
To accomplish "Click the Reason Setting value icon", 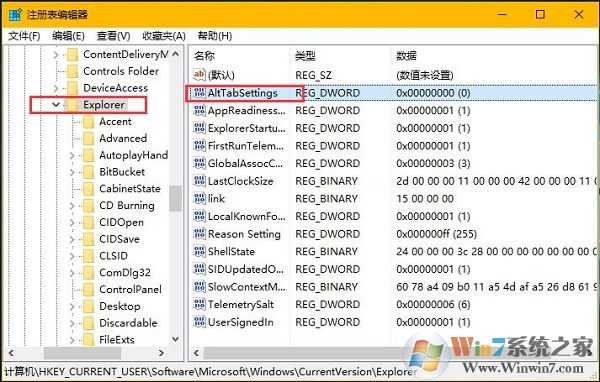I will [x=199, y=233].
